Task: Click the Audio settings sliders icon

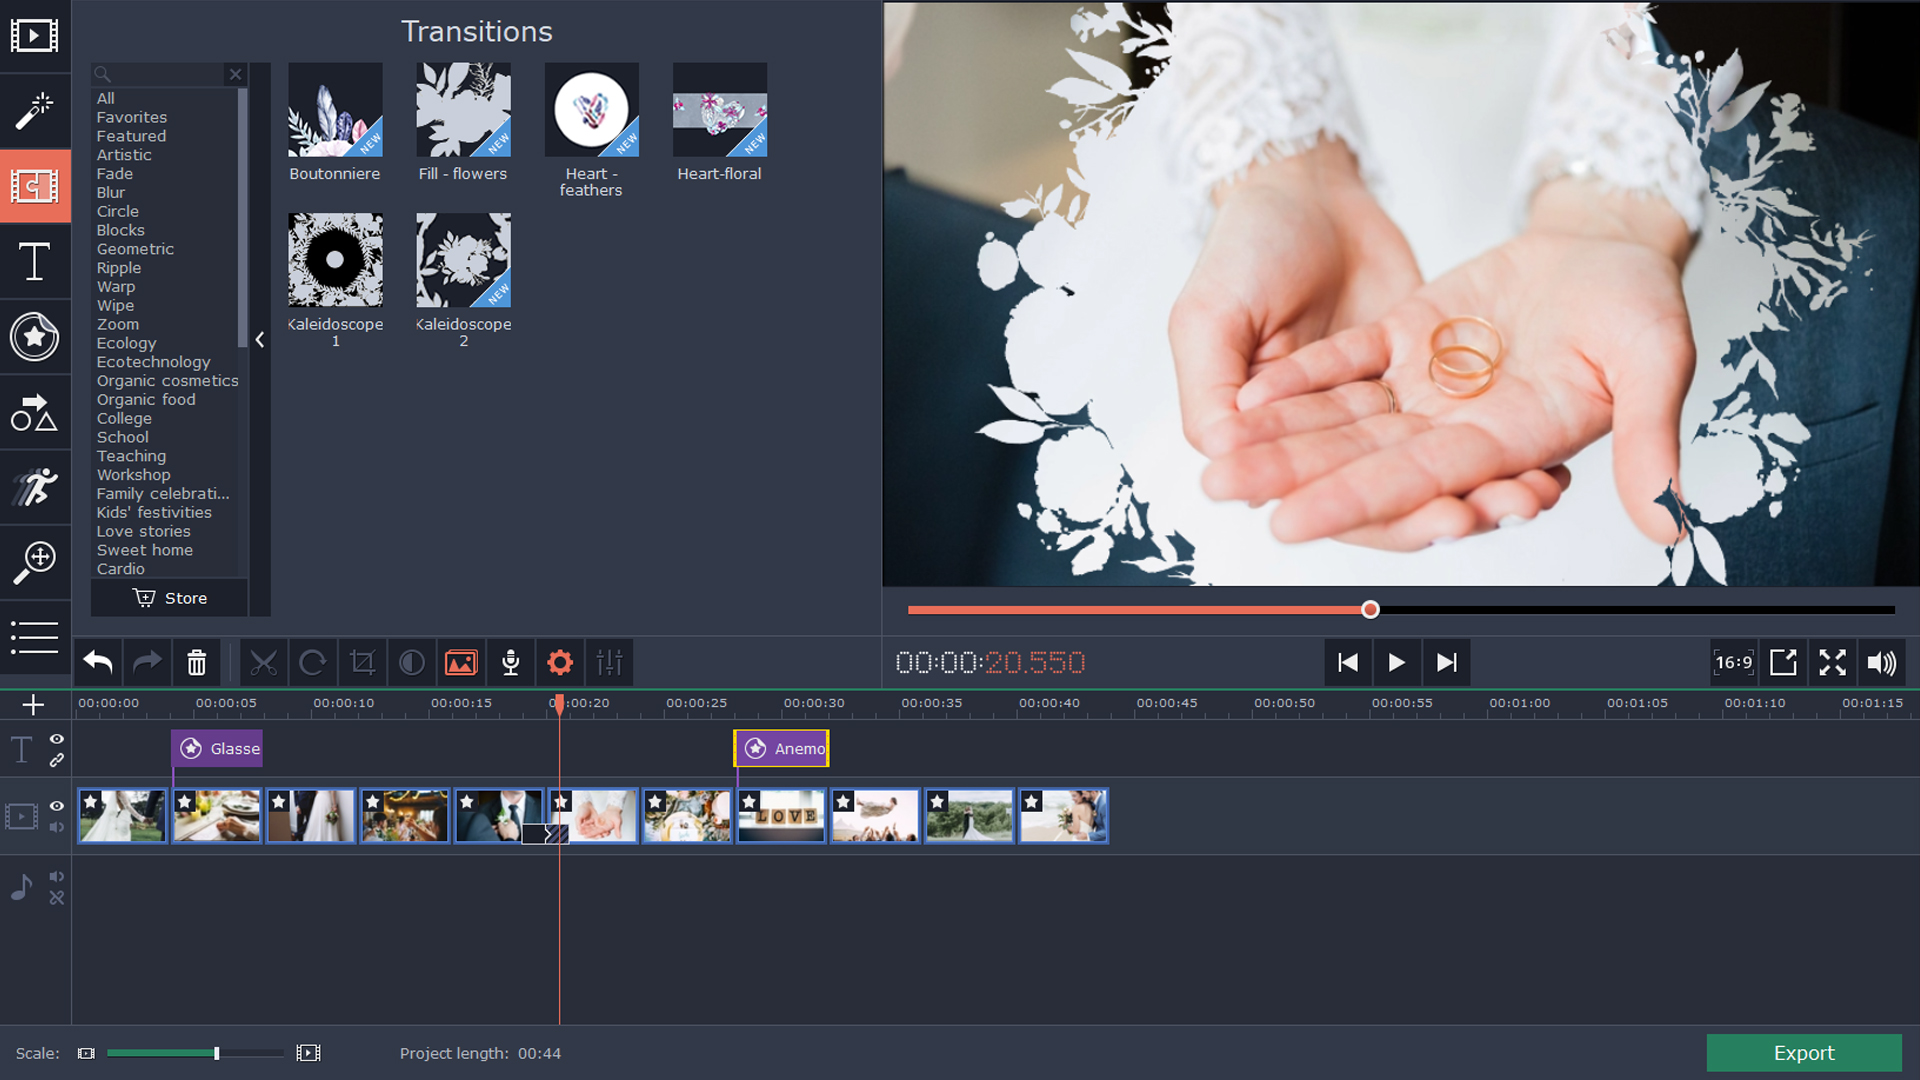Action: tap(609, 662)
